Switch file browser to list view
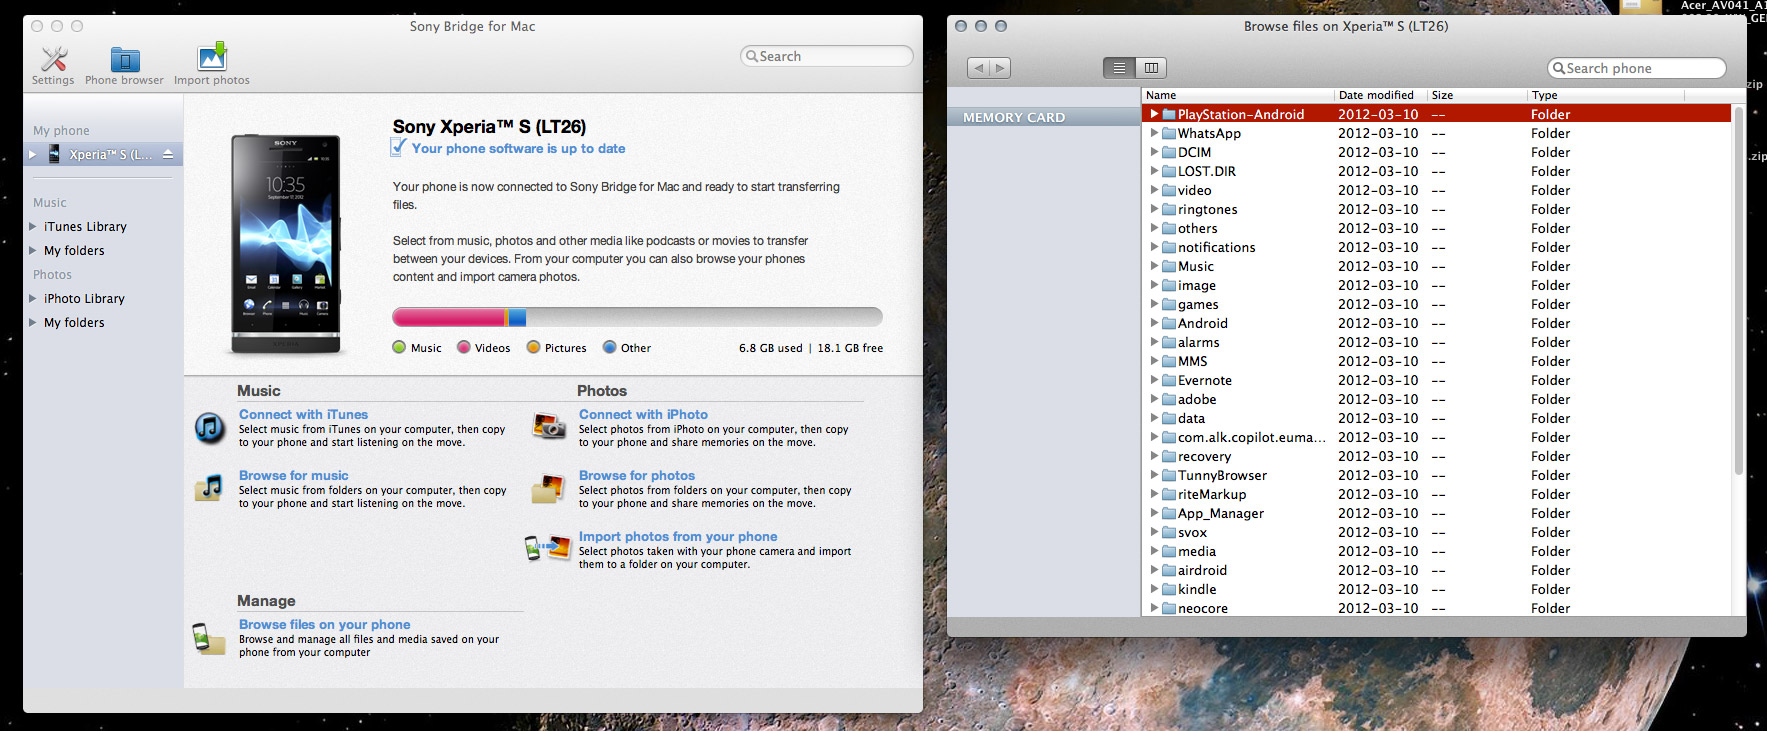The height and width of the screenshot is (731, 1767). tap(1119, 68)
